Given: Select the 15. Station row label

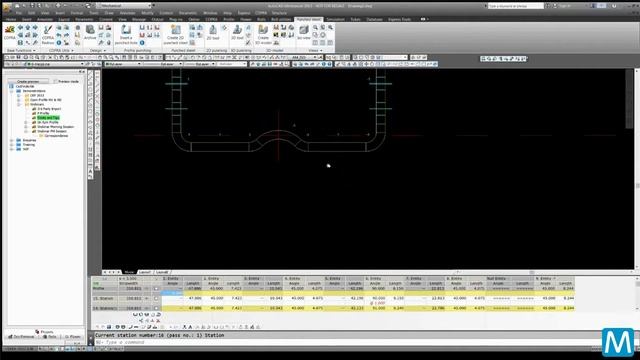Looking at the screenshot, I should tap(103, 298).
